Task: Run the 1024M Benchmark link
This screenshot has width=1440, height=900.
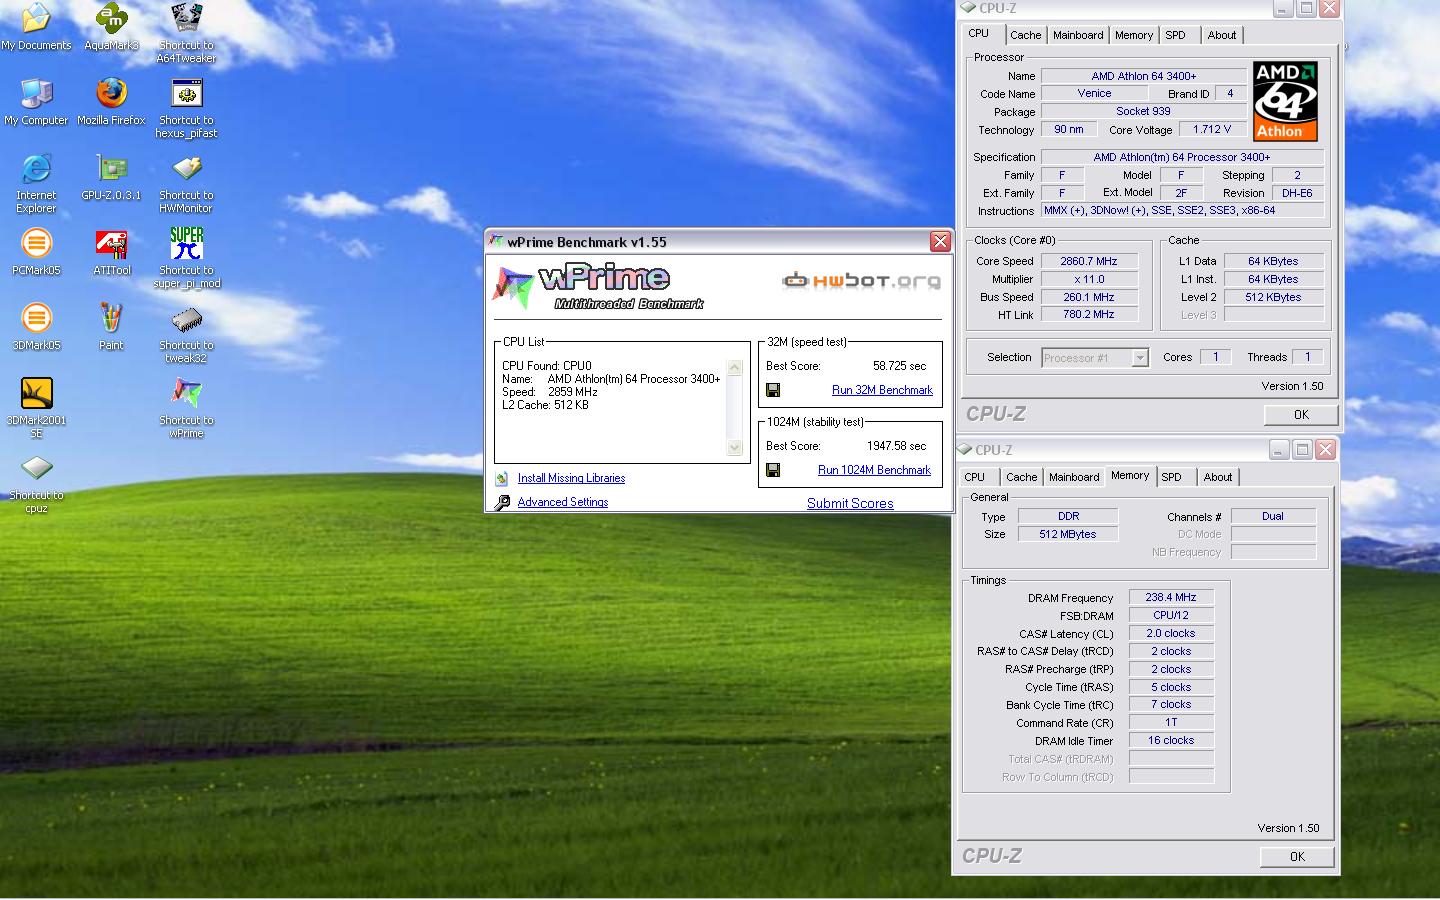Action: pos(874,470)
